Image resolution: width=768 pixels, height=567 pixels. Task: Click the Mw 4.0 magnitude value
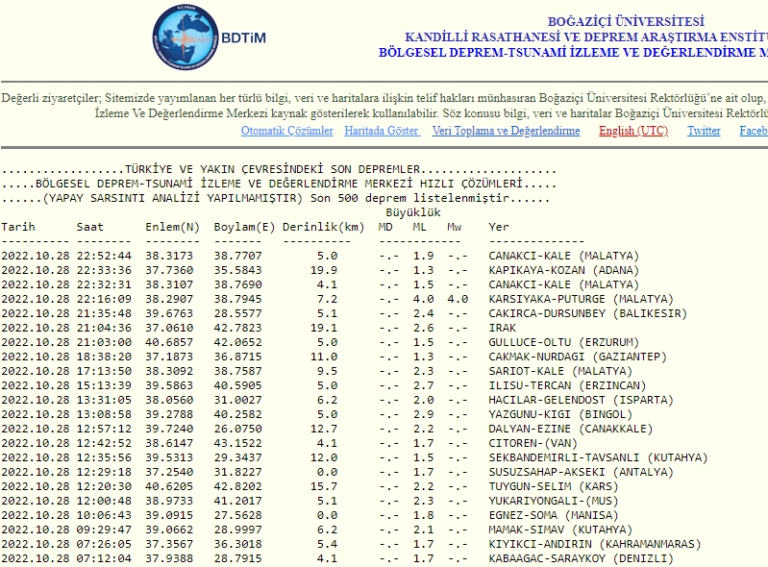click(457, 298)
